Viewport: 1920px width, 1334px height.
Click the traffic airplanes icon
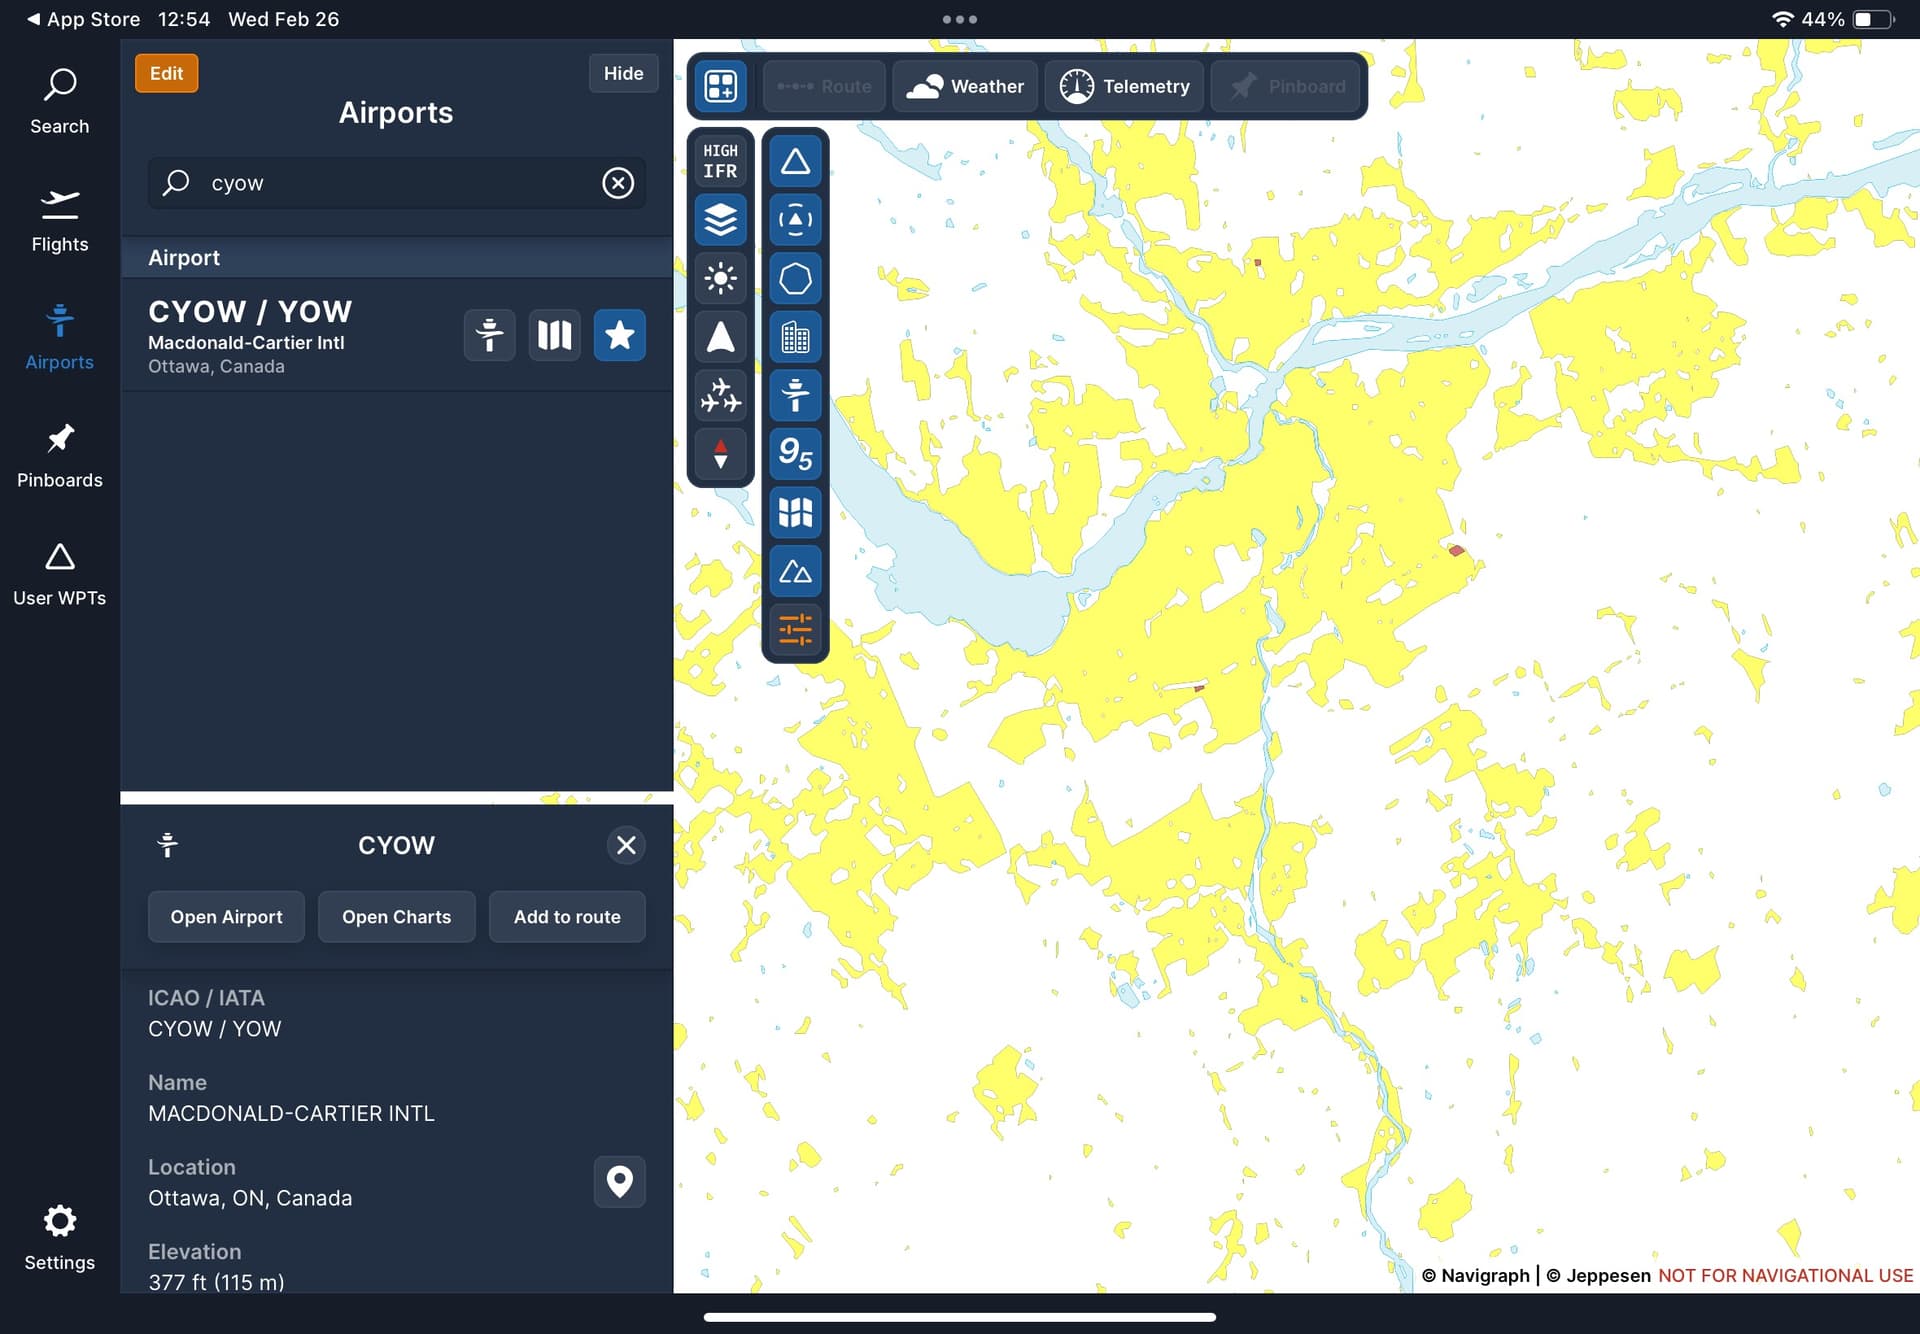coord(720,395)
